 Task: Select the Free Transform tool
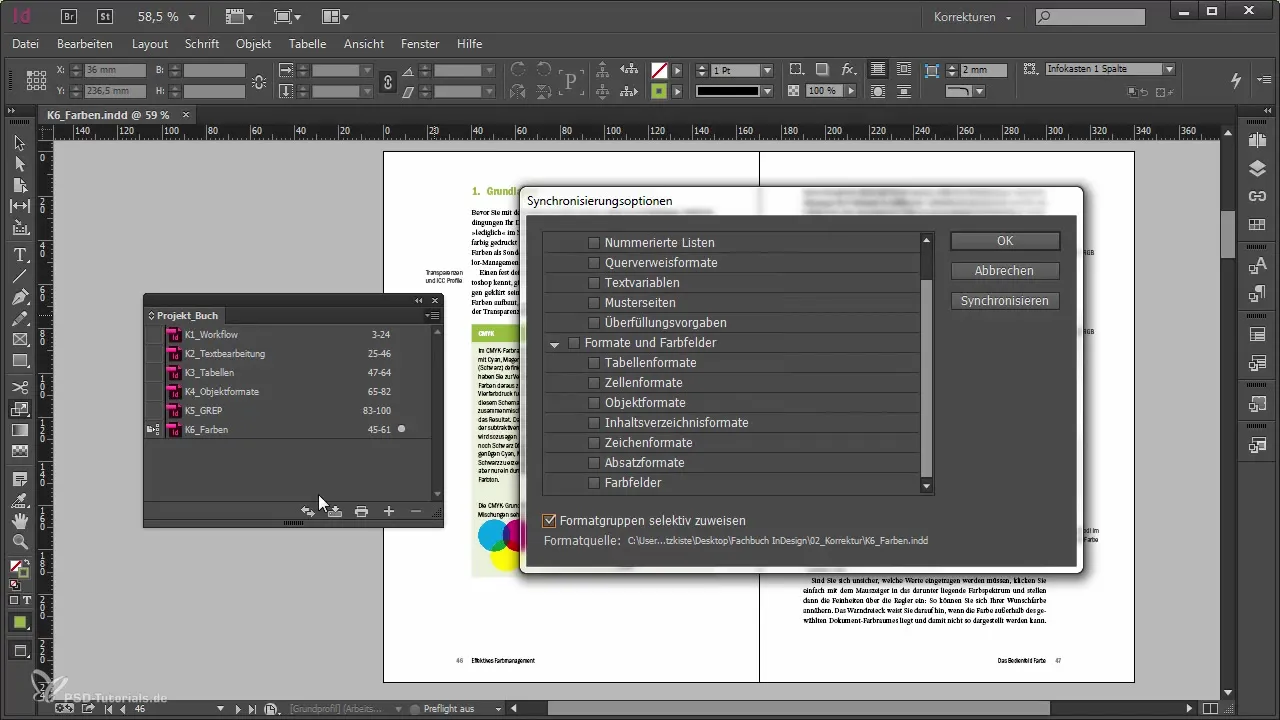(x=19, y=409)
